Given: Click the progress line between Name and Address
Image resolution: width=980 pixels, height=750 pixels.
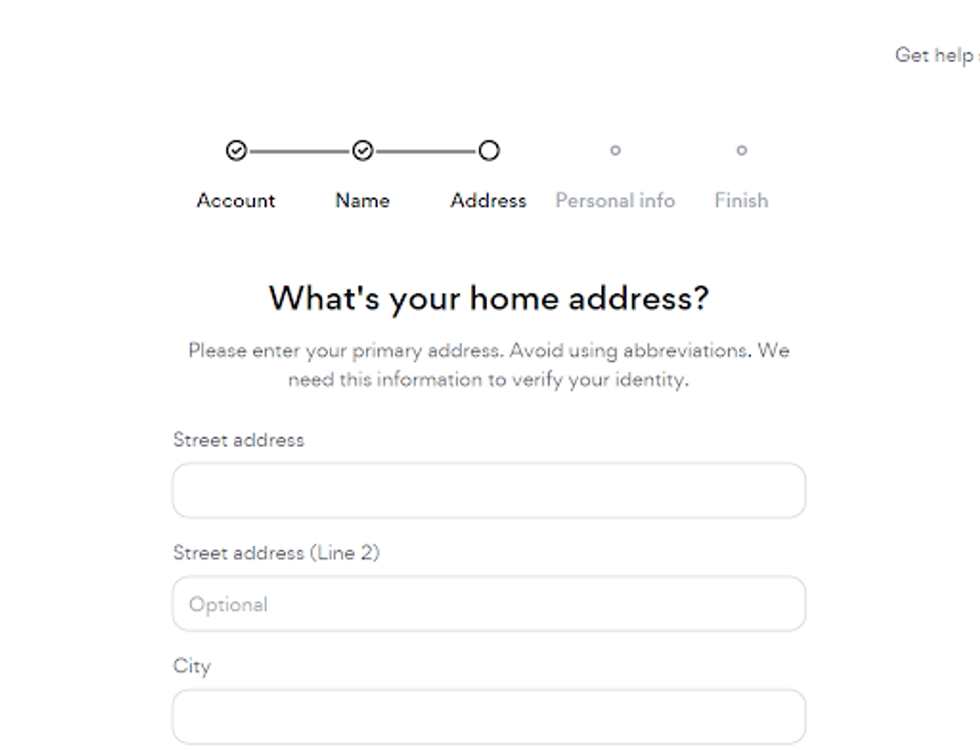Looking at the screenshot, I should 425,151.
